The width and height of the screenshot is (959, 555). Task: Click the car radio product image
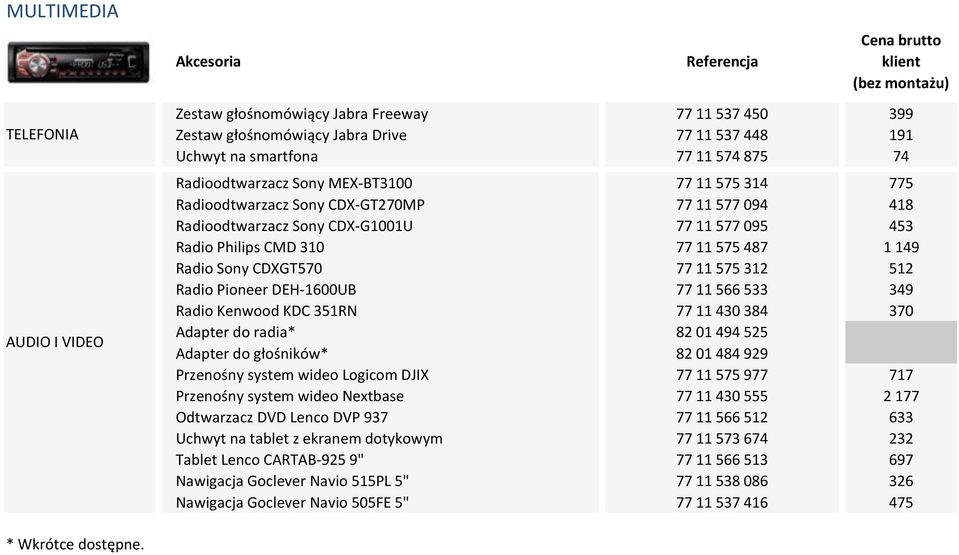pos(78,62)
